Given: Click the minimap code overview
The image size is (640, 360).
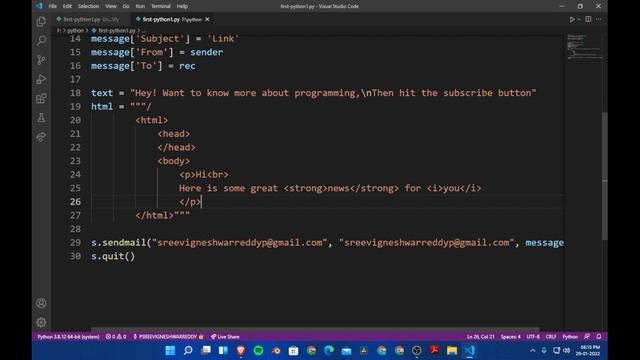Looking at the screenshot, I should (584, 47).
